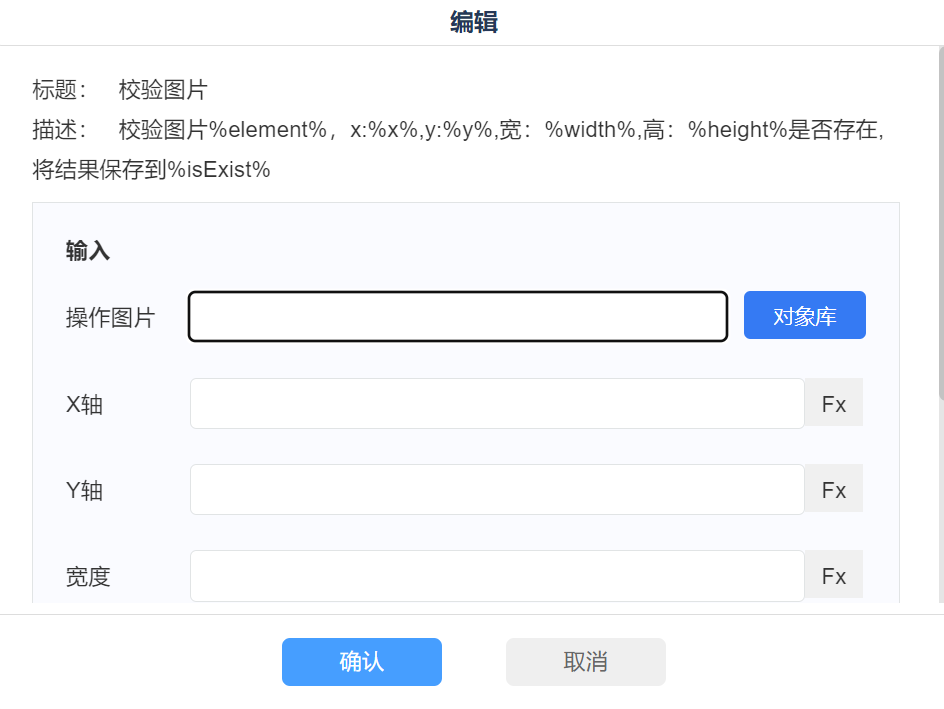Click the 宽度 label text
This screenshot has width=944, height=709.
tap(88, 577)
